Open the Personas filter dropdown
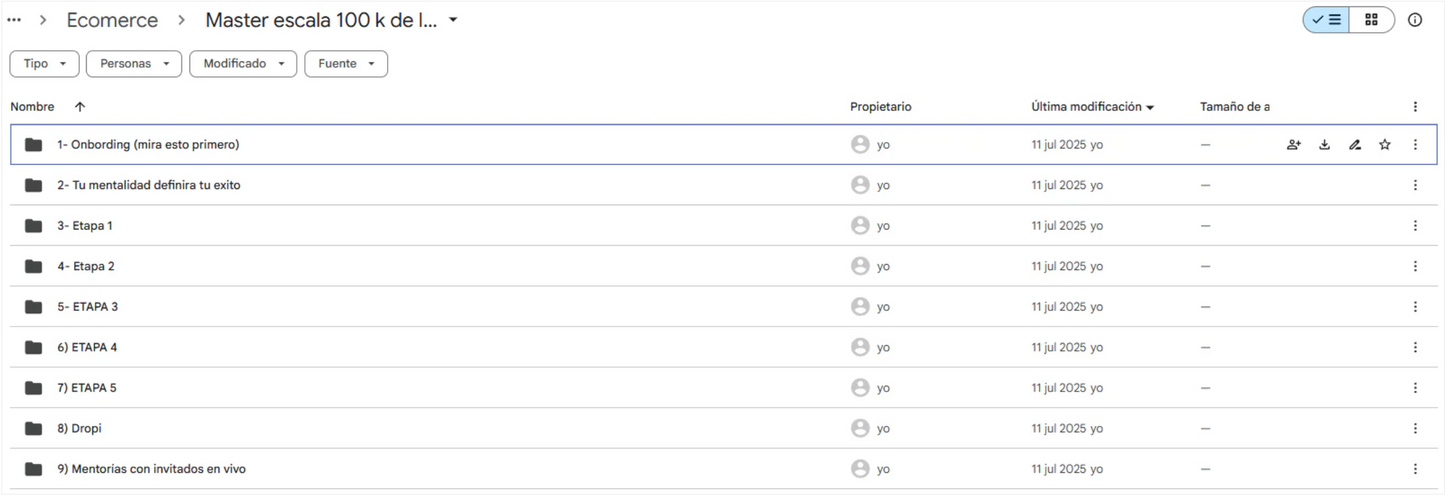1445x496 pixels. click(134, 64)
